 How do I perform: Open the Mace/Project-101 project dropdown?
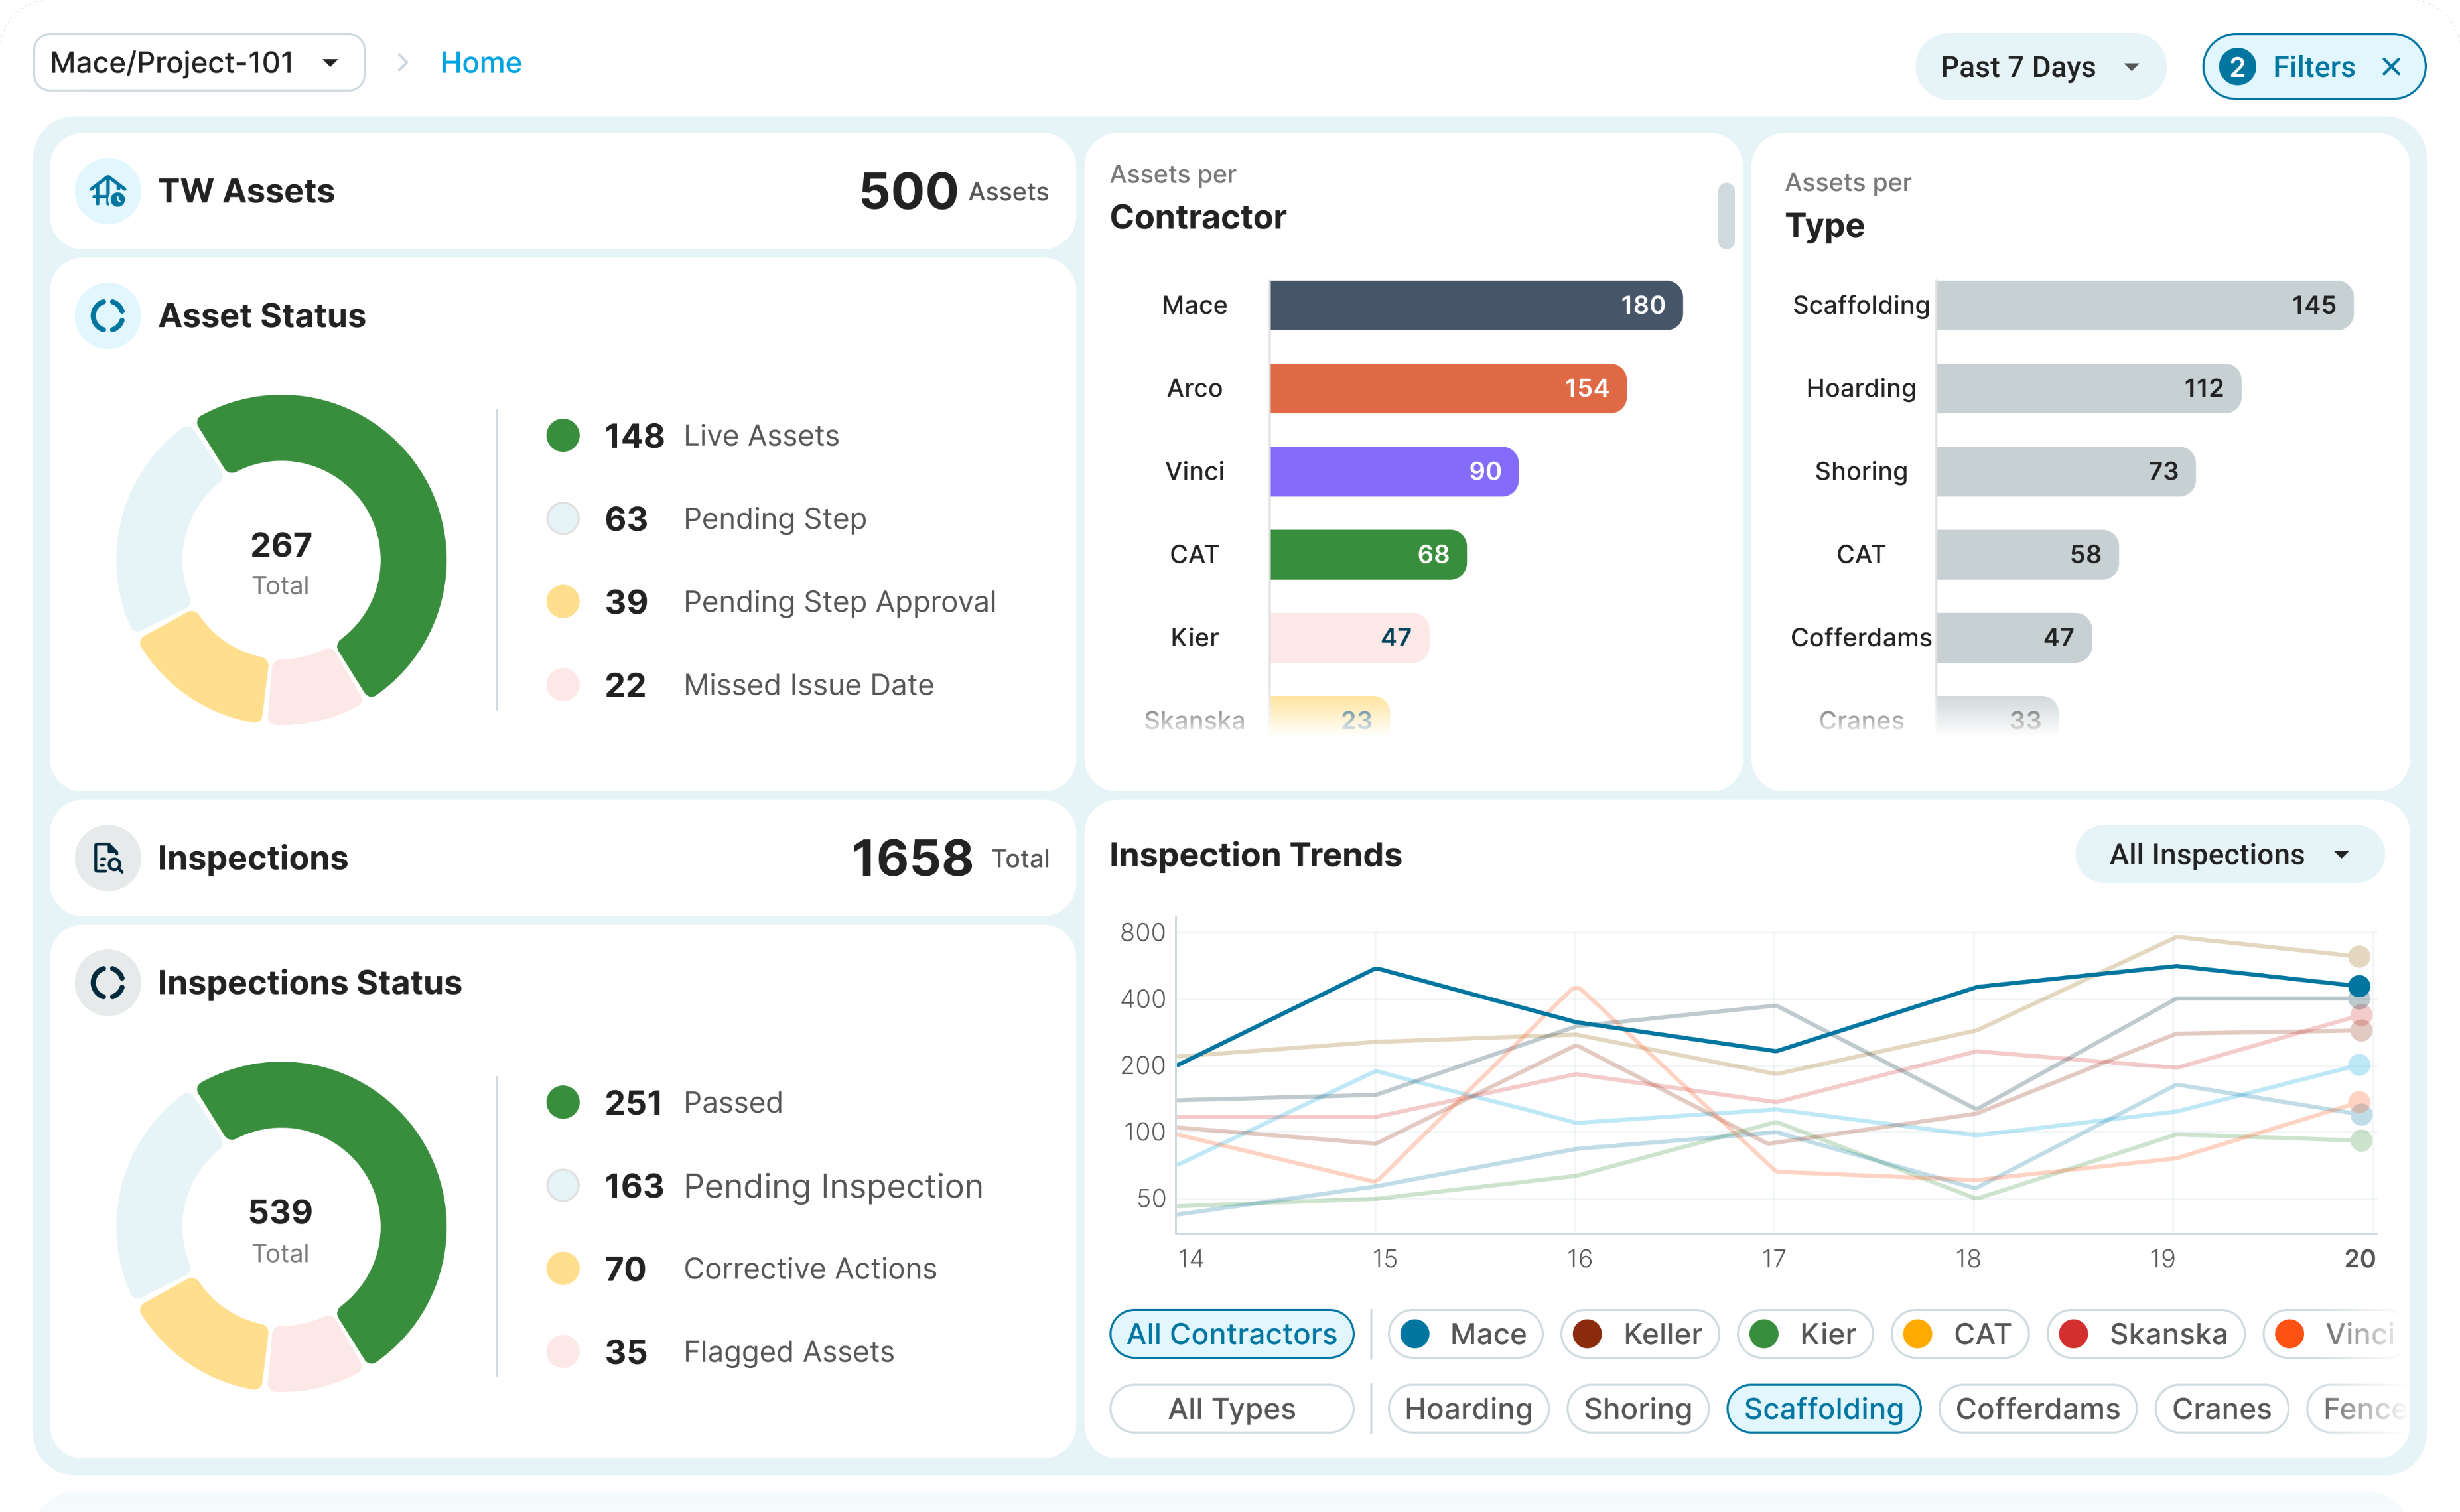coord(199,63)
